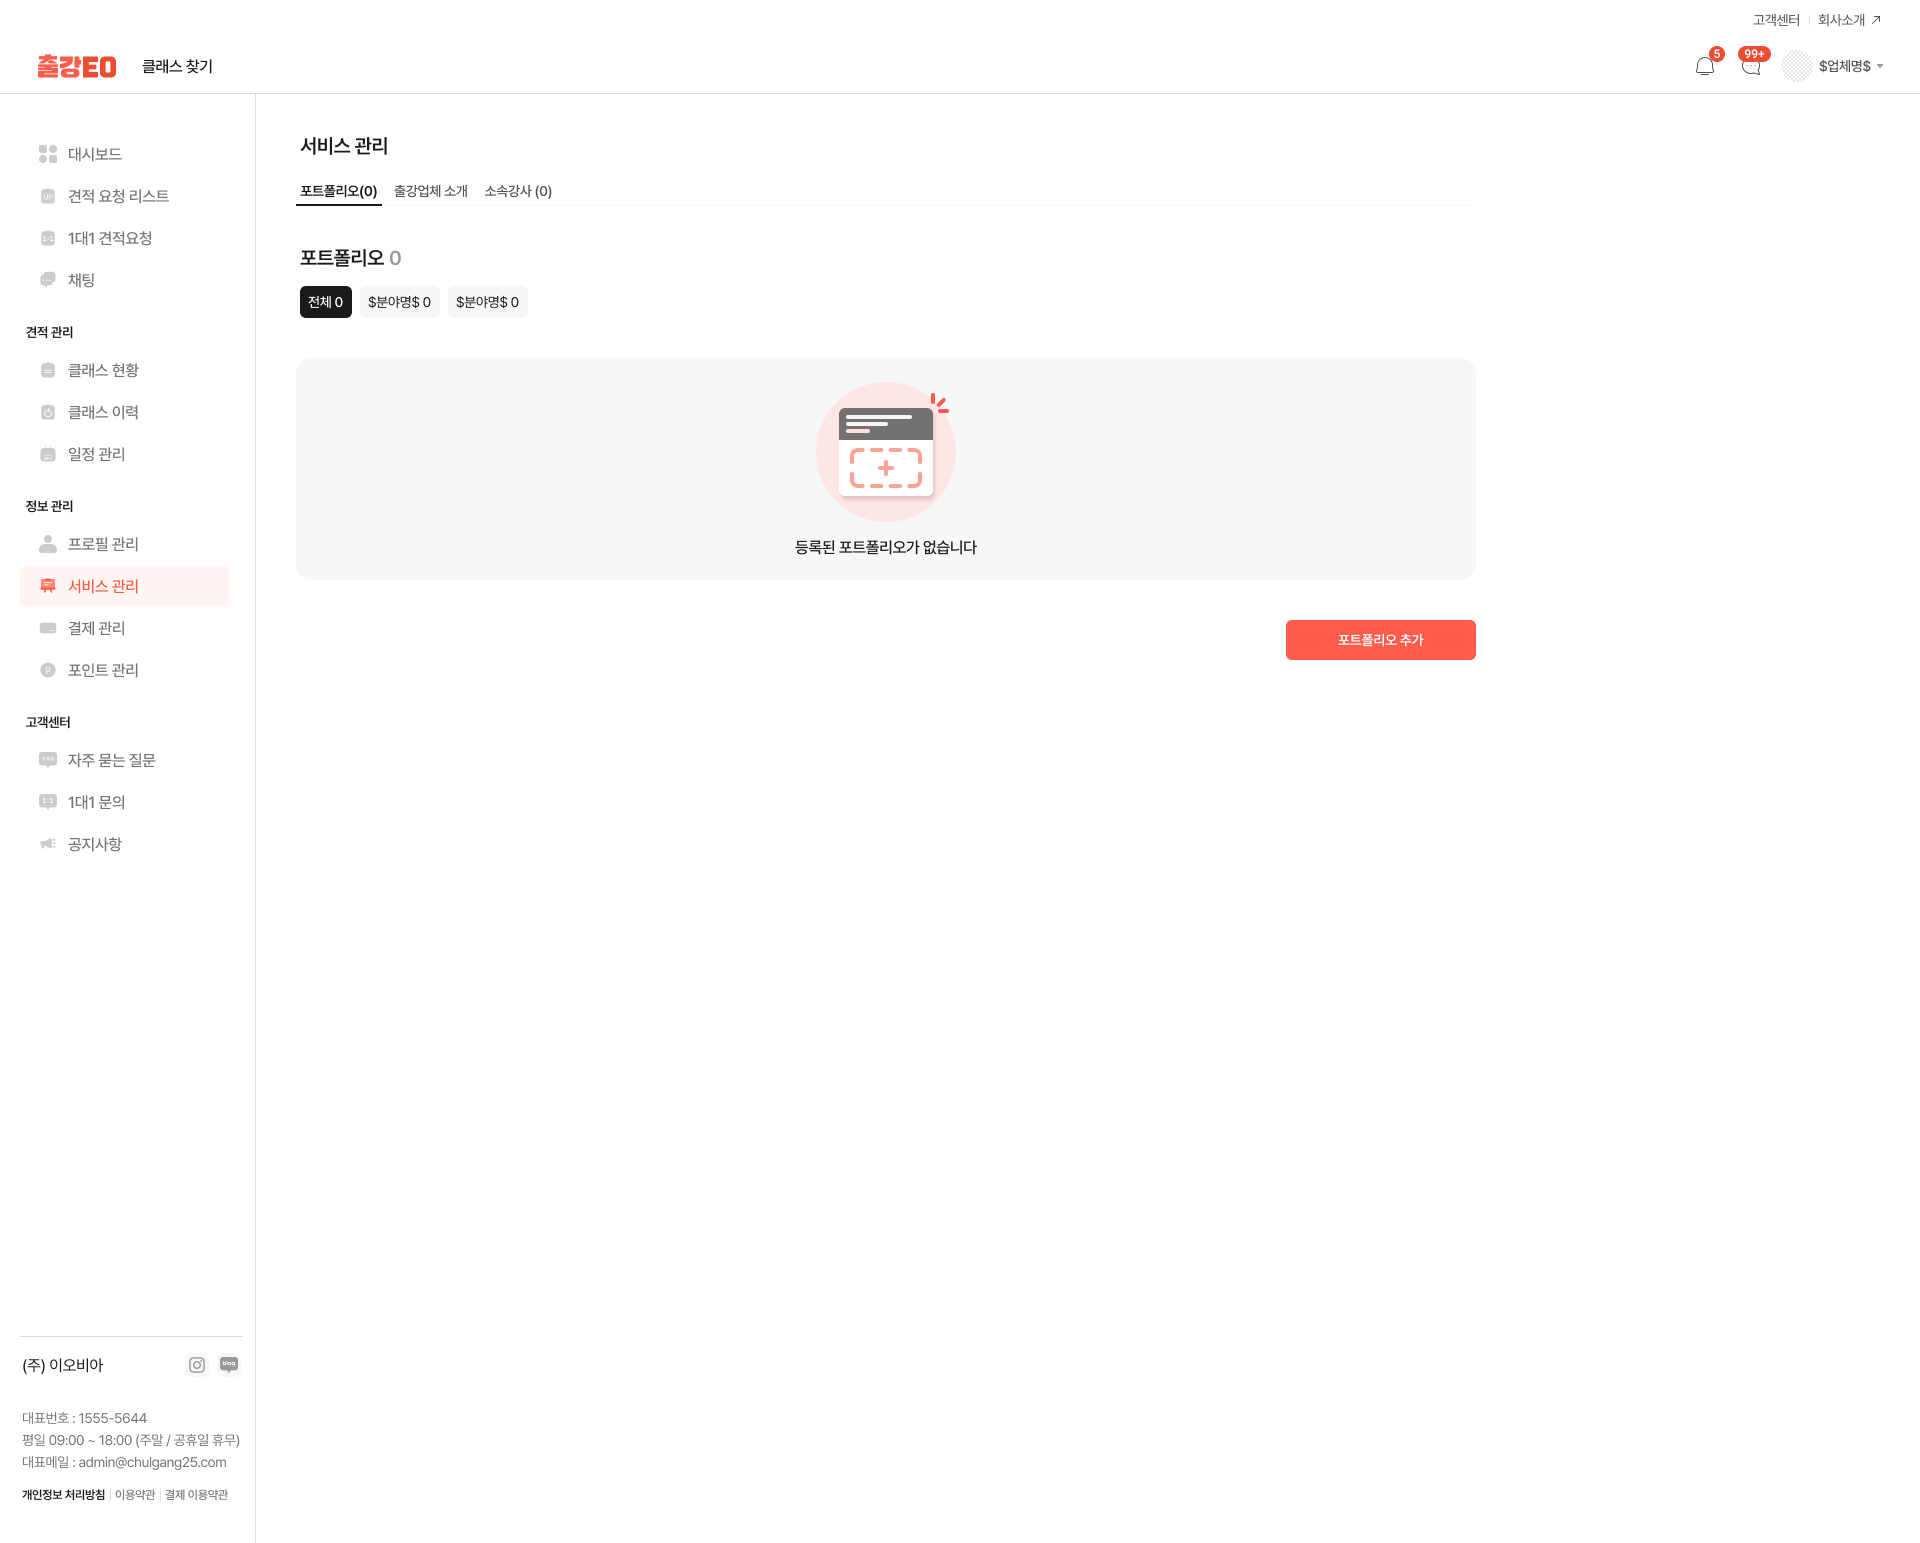This screenshot has height=1543, width=1920.
Task: Open the notification bell icon
Action: (x=1705, y=66)
